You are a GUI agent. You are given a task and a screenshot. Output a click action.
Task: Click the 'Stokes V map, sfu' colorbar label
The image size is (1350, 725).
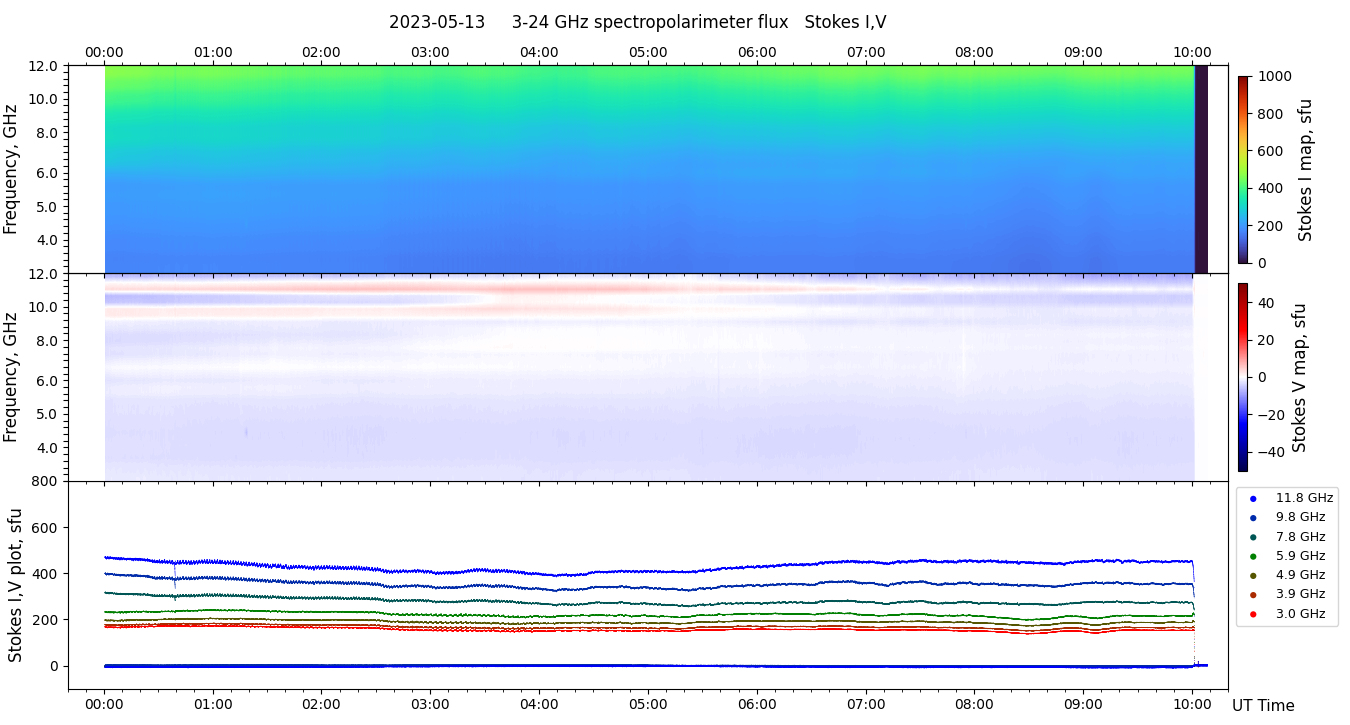1299,377
